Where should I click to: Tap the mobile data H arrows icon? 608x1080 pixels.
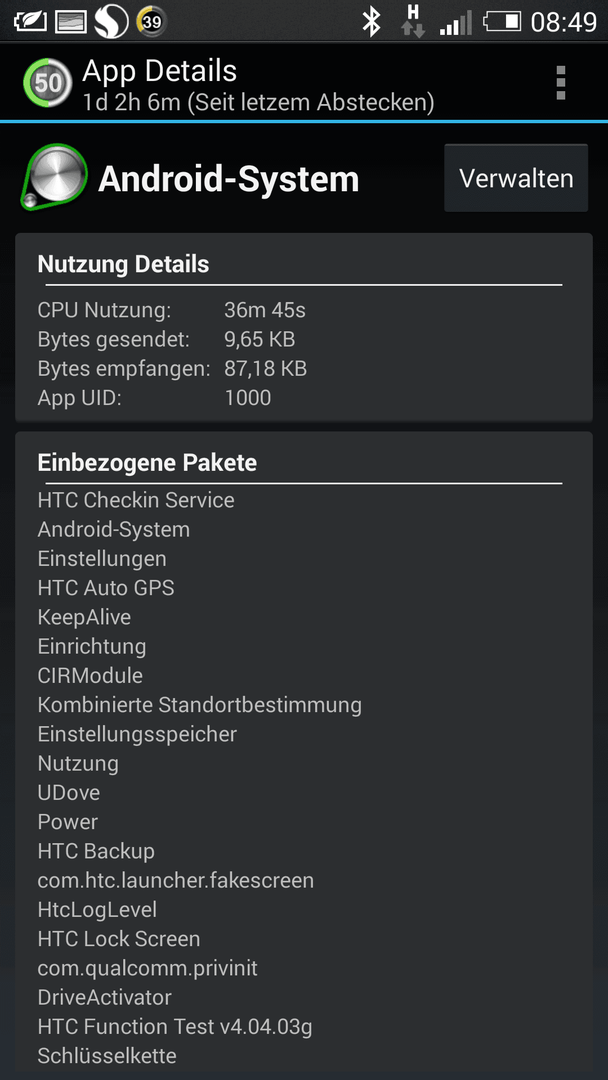point(413,21)
